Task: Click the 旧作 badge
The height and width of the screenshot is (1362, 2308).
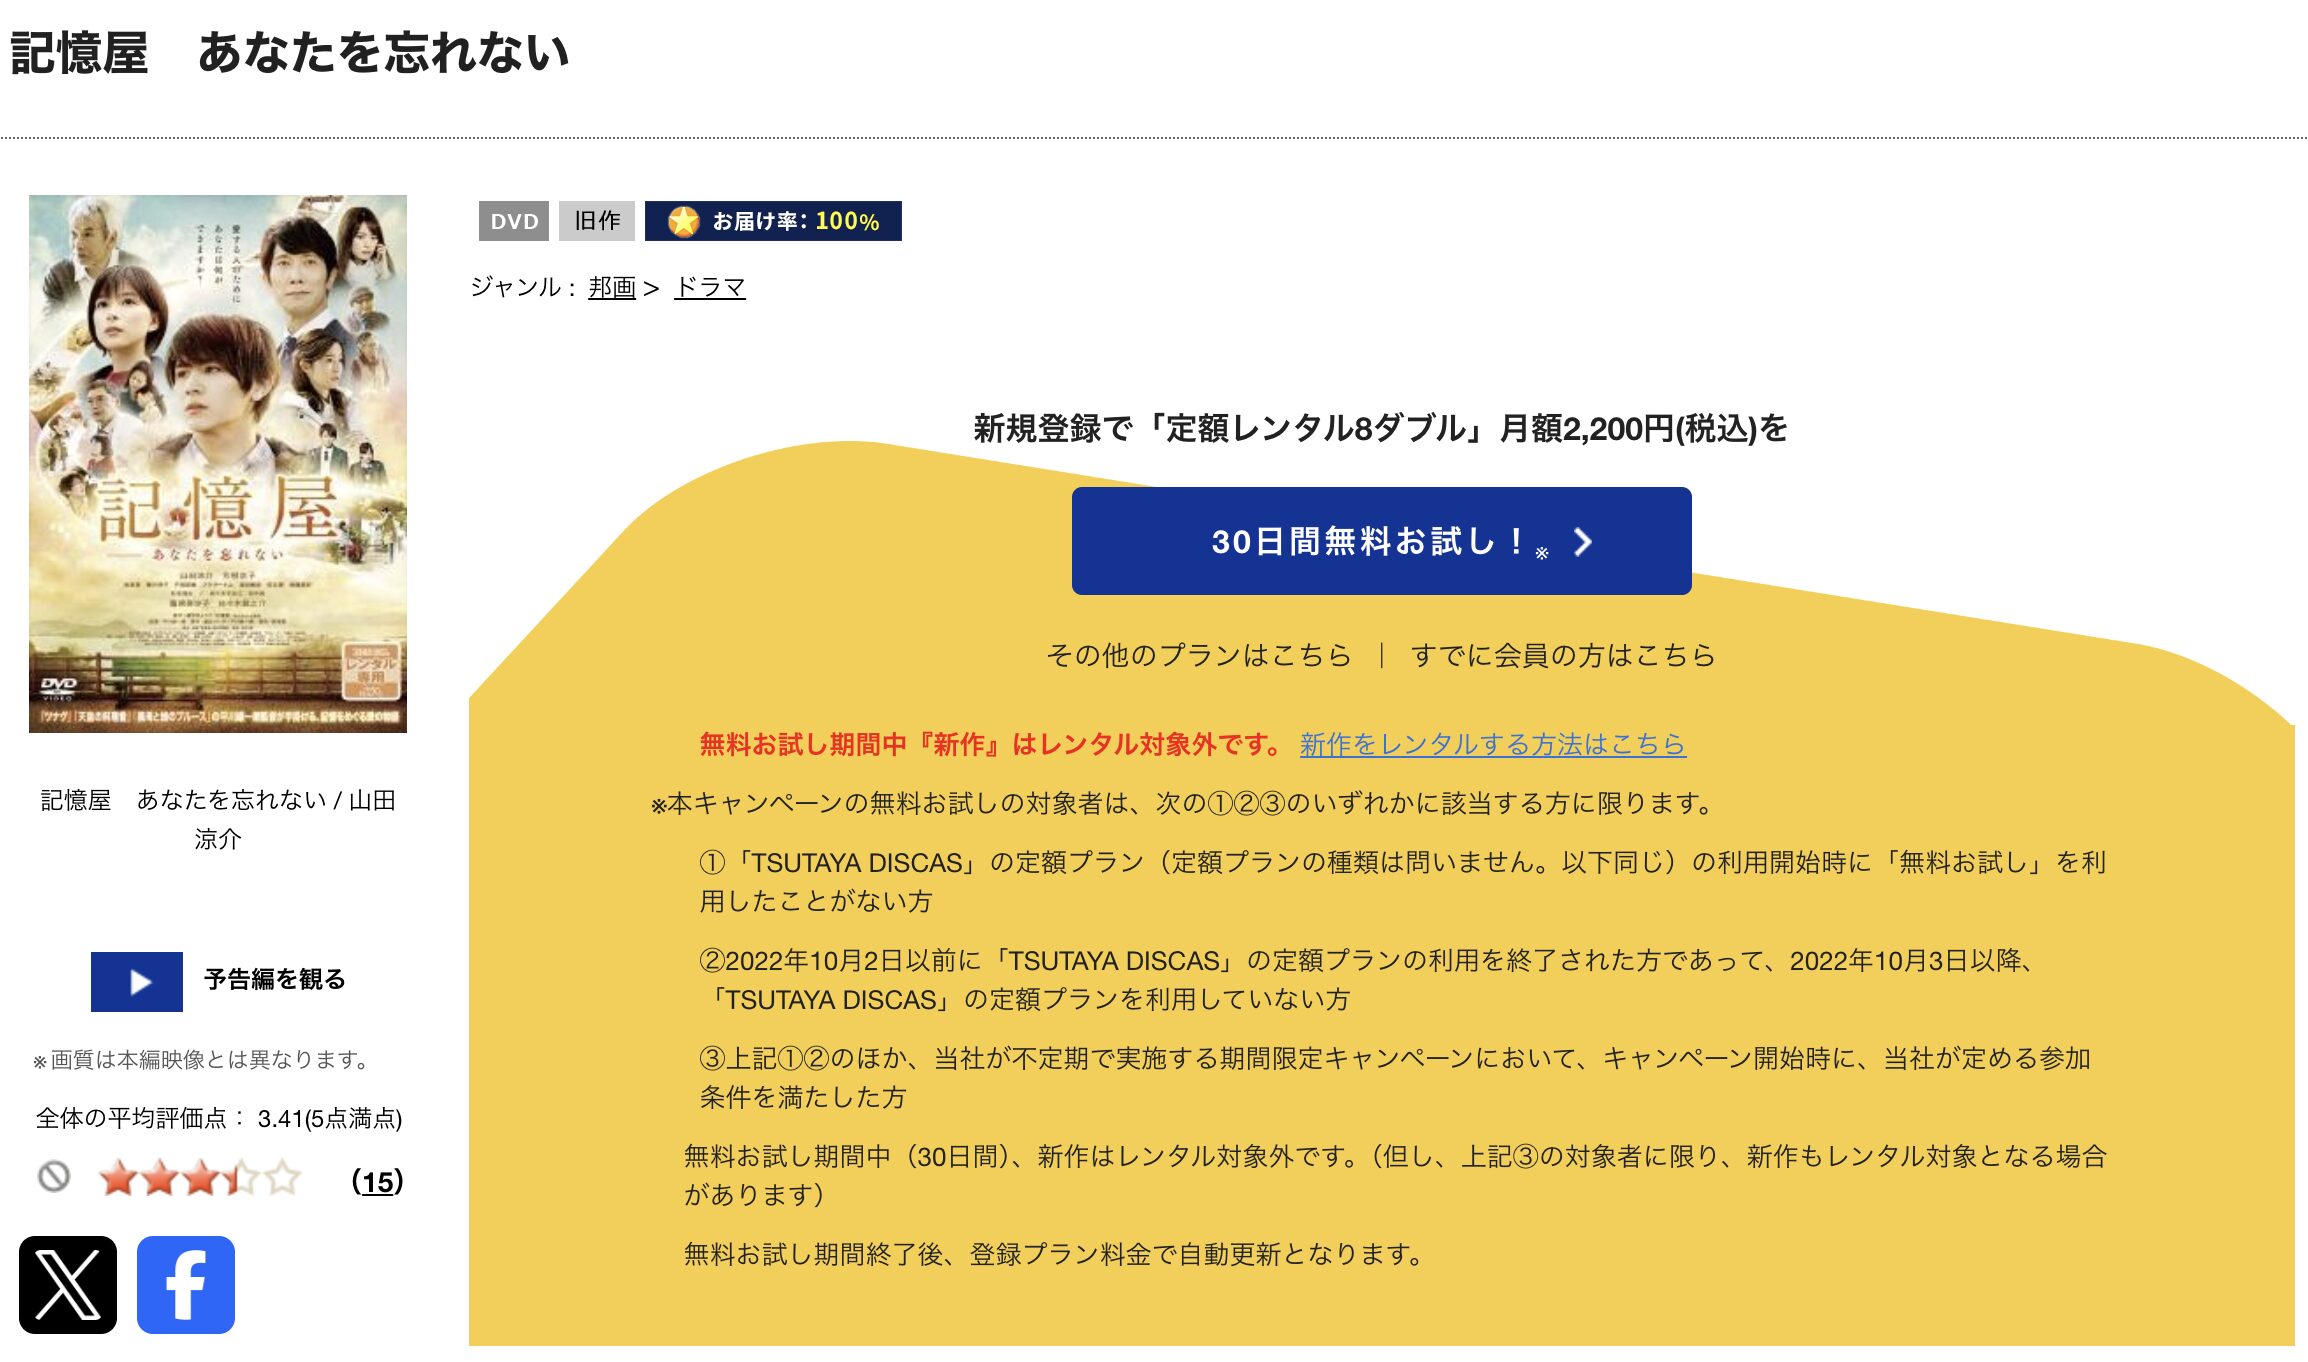Action: click(x=597, y=221)
